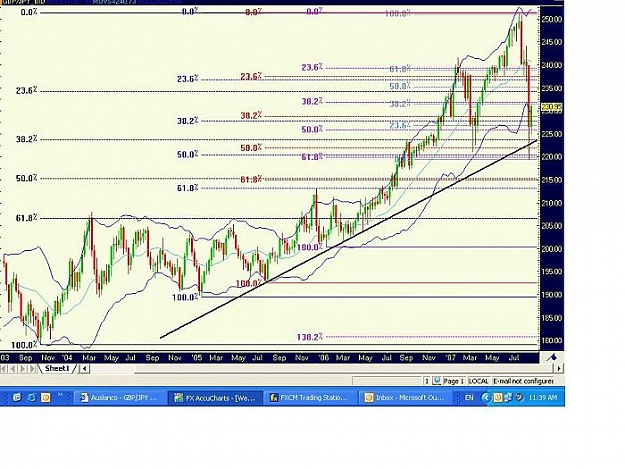The height and width of the screenshot is (469, 625).
Task: Open the Auslanco GBP/JPY taskbar window
Action: (x=119, y=398)
